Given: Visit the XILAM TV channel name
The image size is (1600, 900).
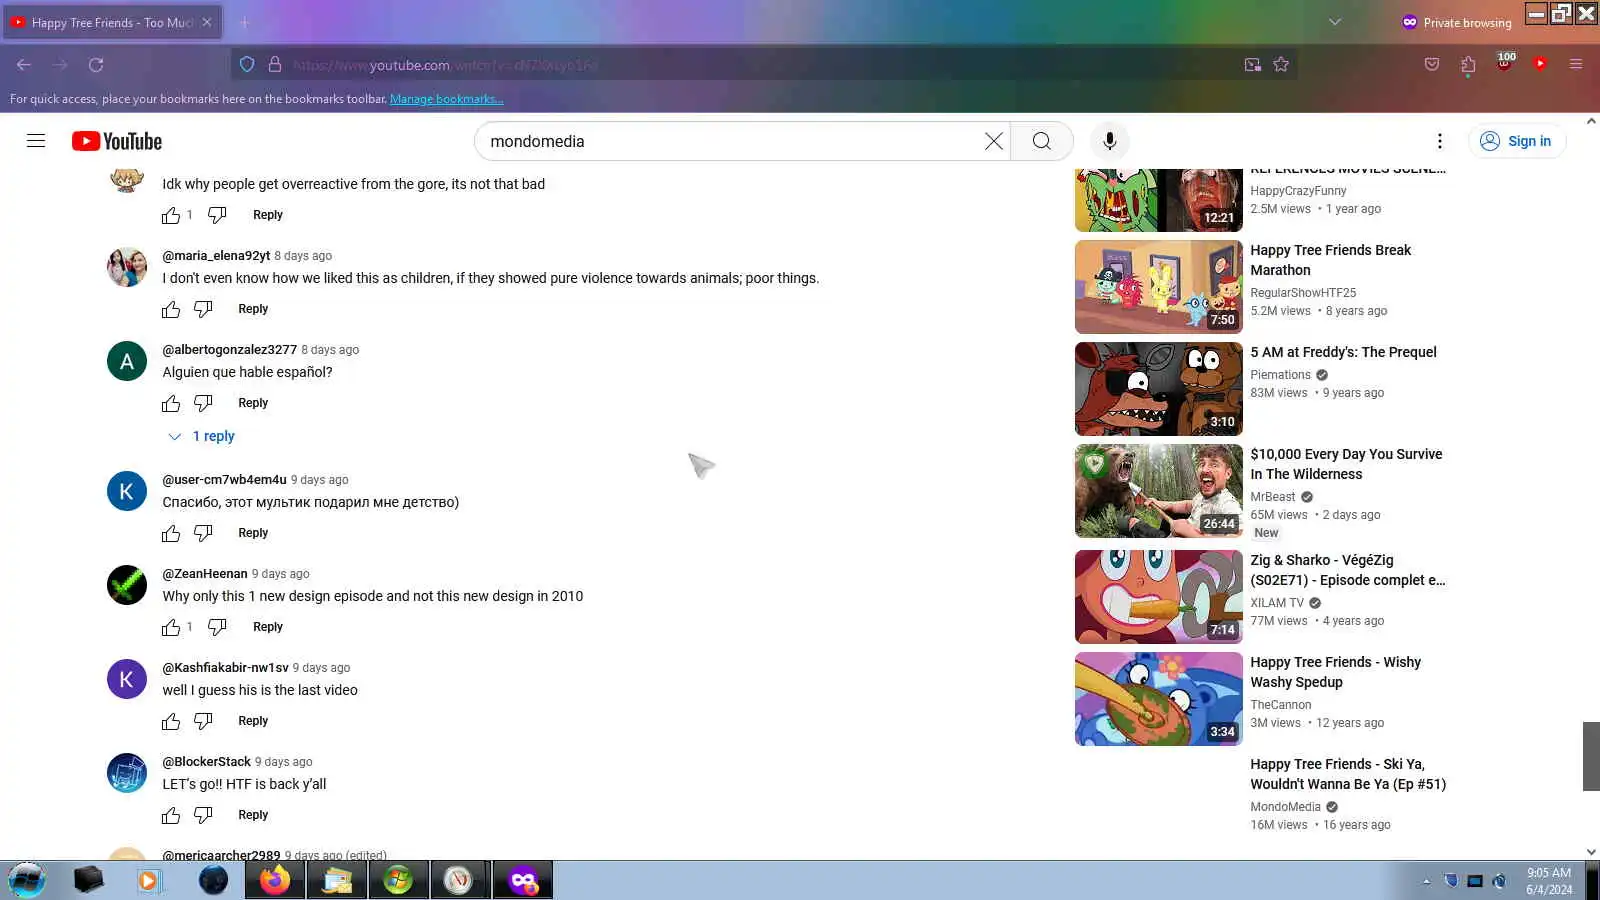Looking at the screenshot, I should (1277, 603).
